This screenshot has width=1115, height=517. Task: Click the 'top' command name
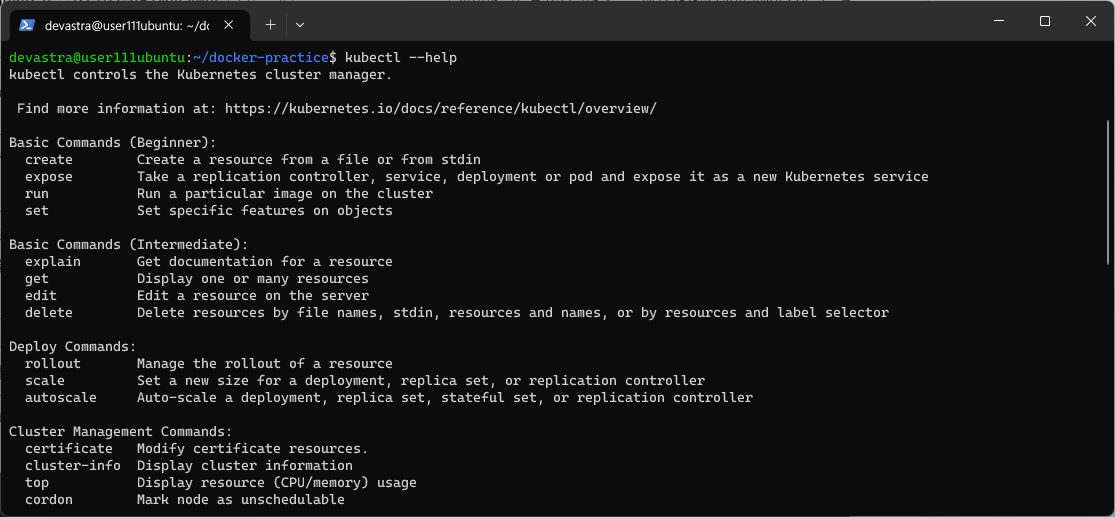coord(37,483)
